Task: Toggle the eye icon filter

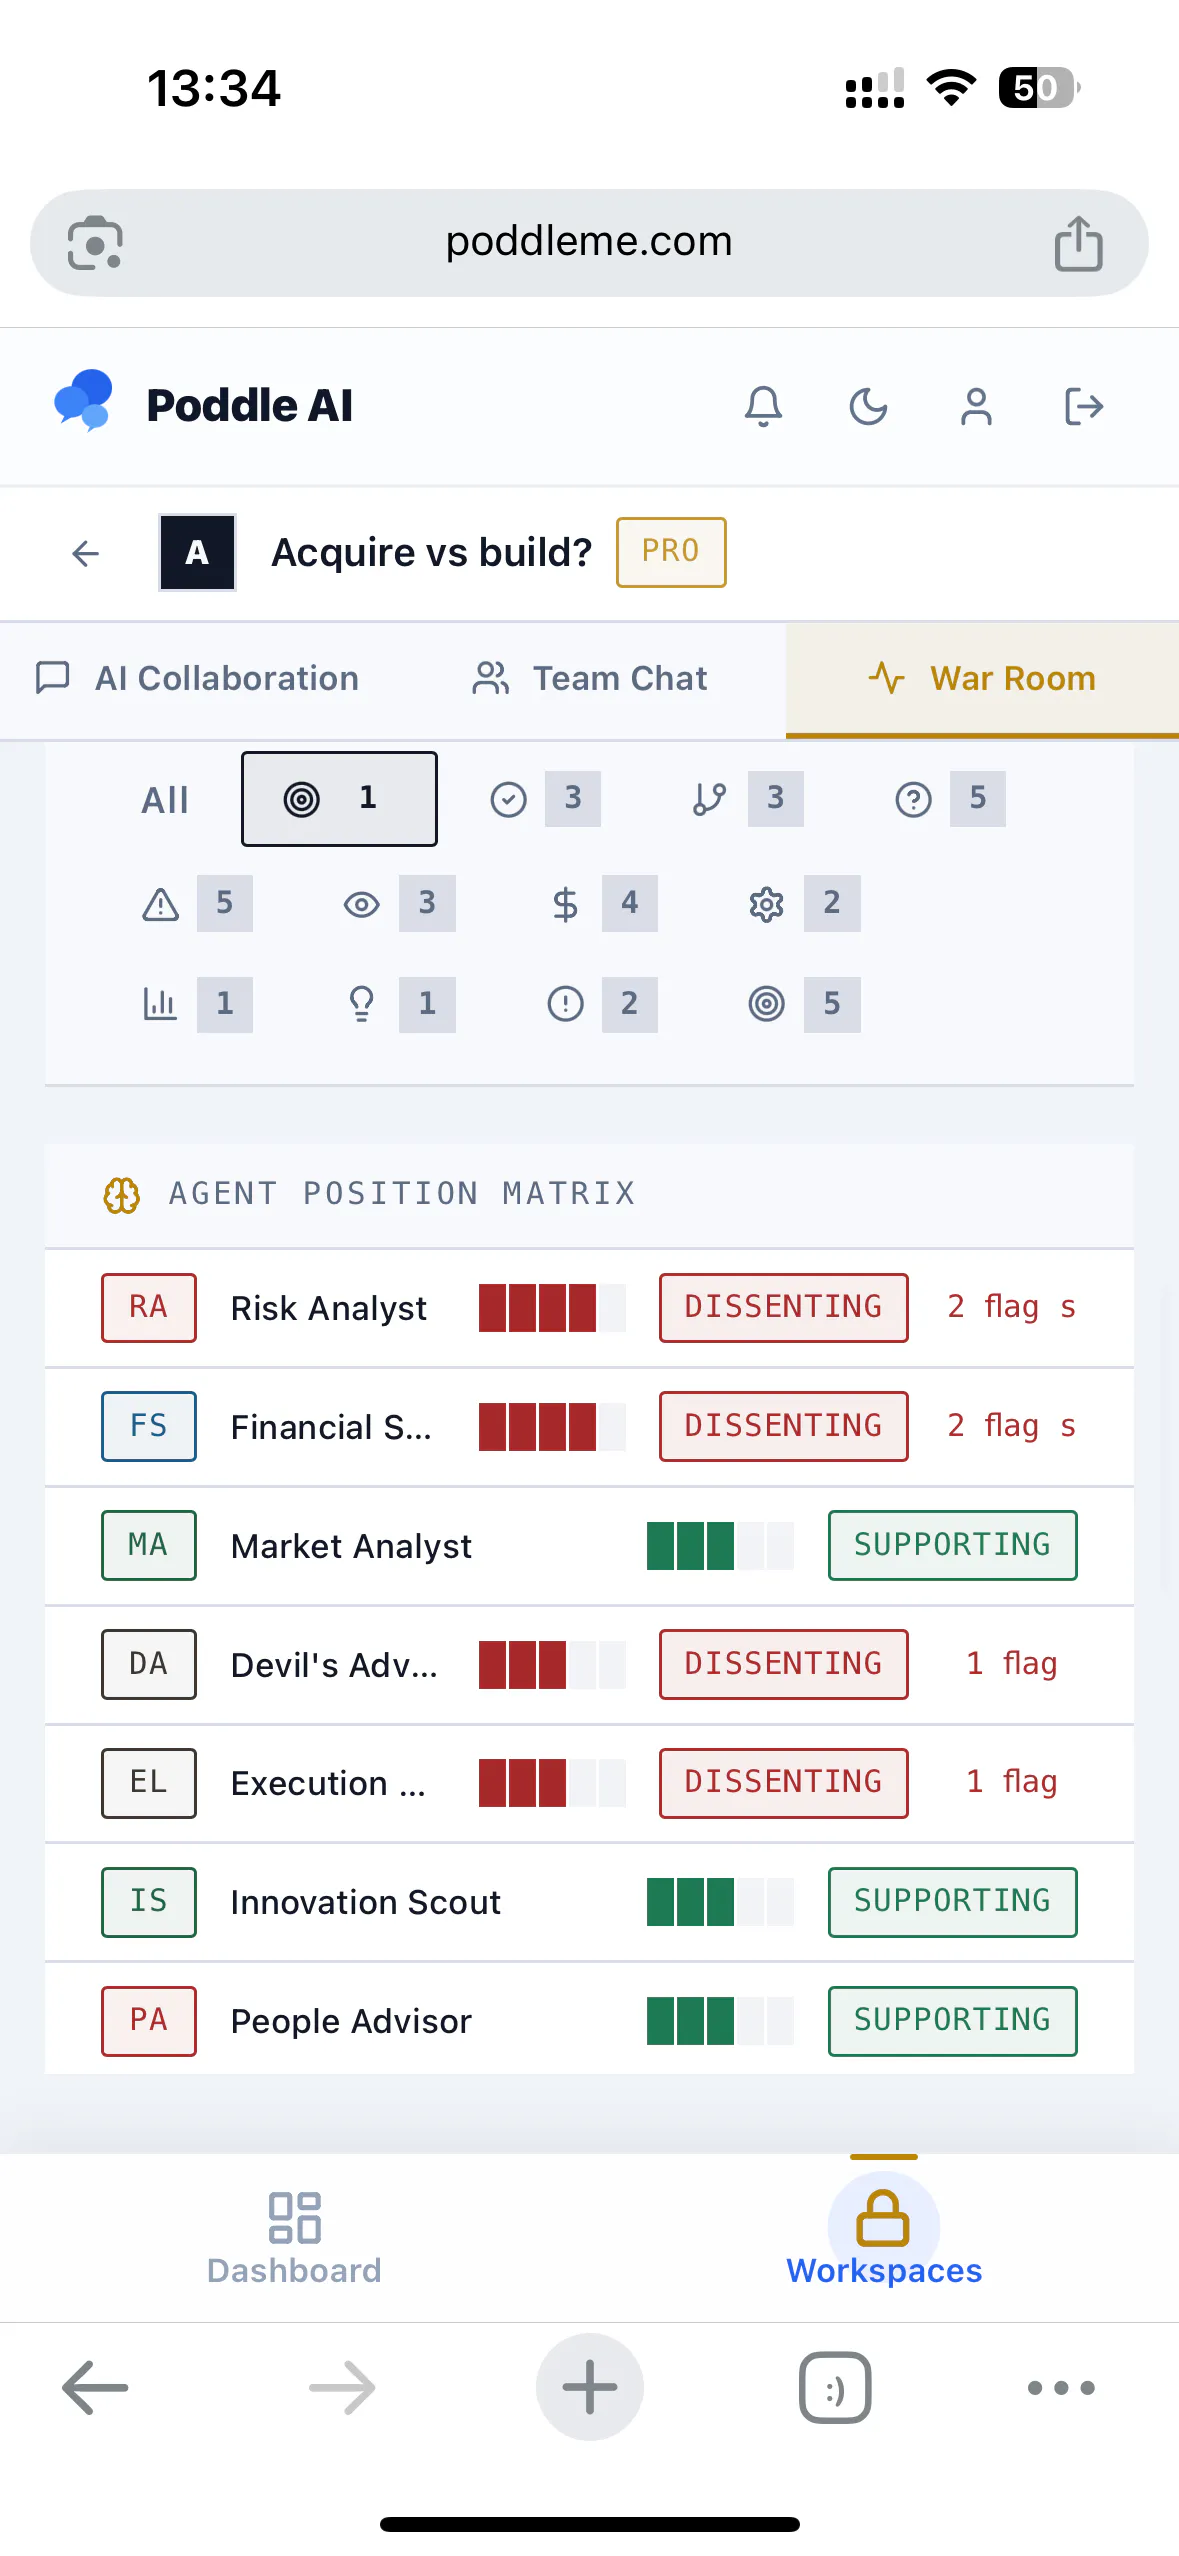Action: (x=398, y=904)
